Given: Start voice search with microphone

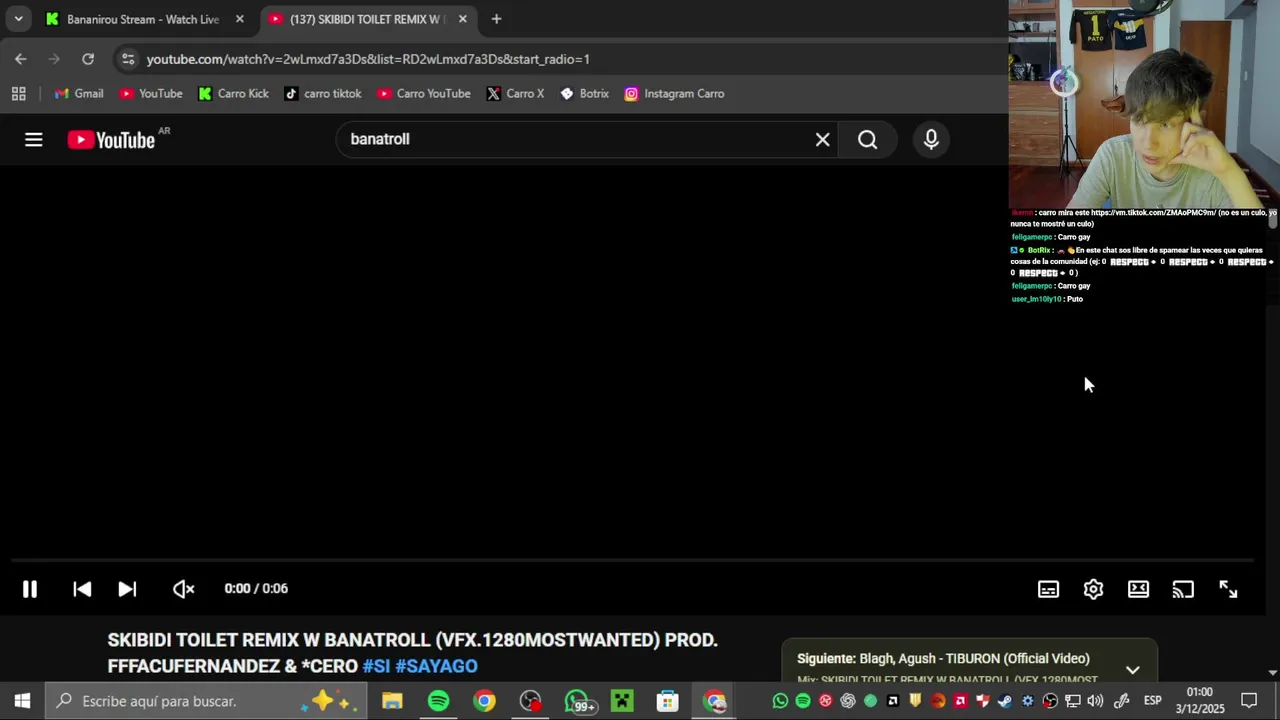Looking at the screenshot, I should [x=931, y=140].
